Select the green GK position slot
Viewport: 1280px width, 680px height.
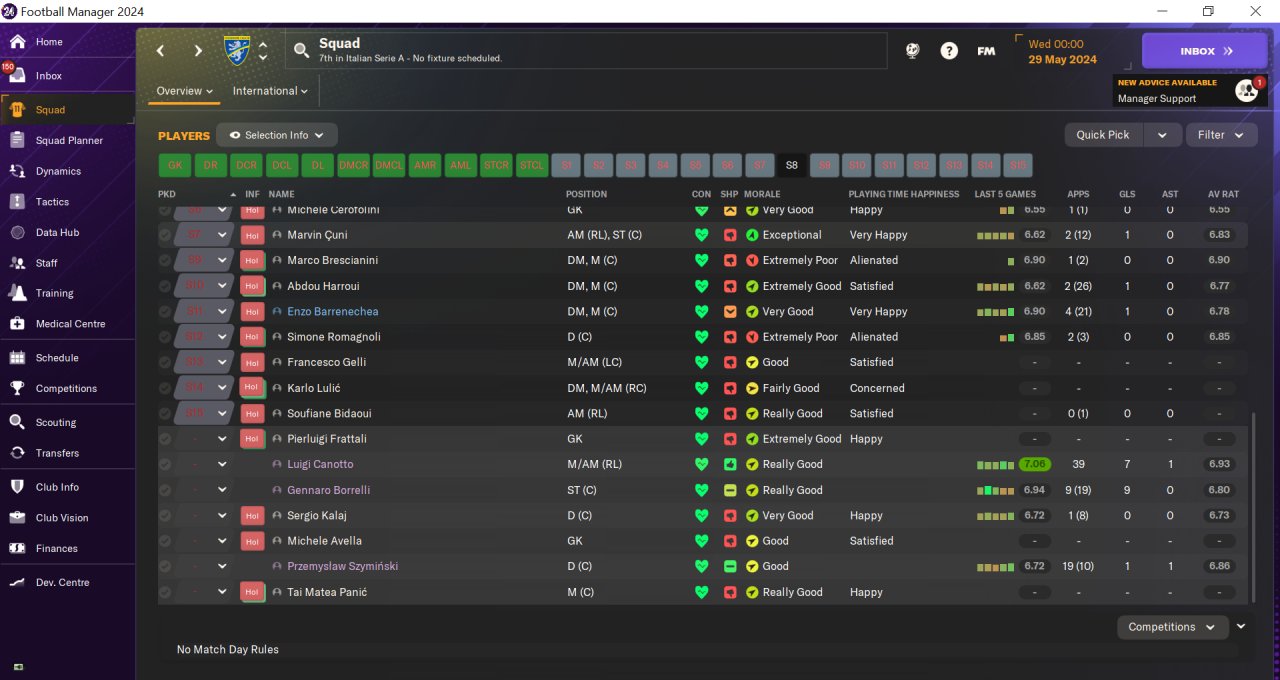point(175,165)
